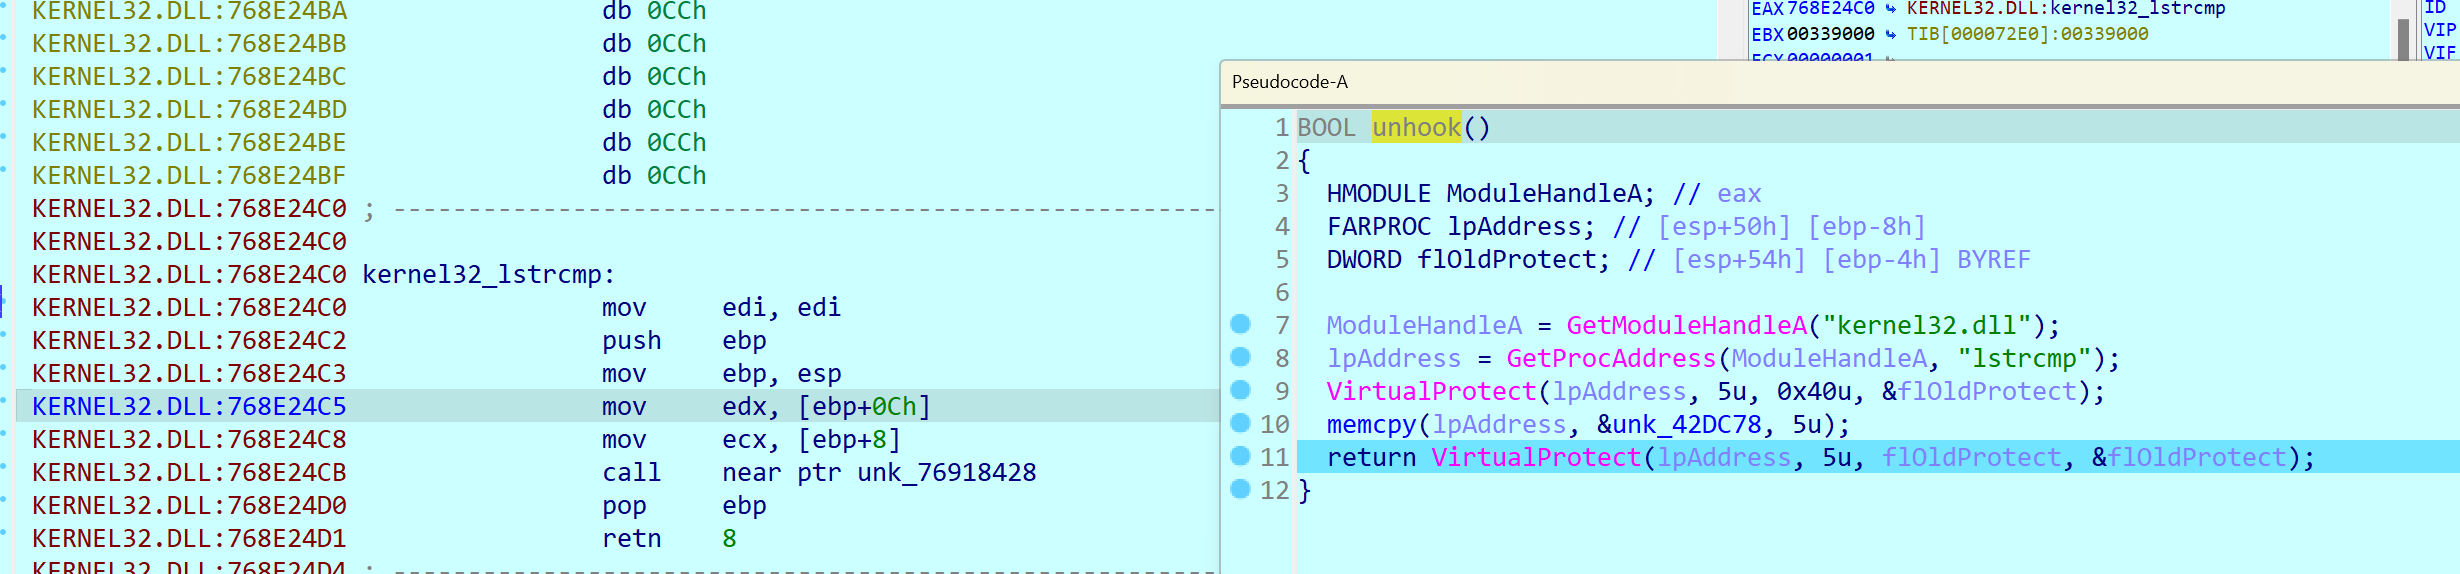2460x574 pixels.
Task: Toggle the VIF flag value
Action: point(2439,52)
